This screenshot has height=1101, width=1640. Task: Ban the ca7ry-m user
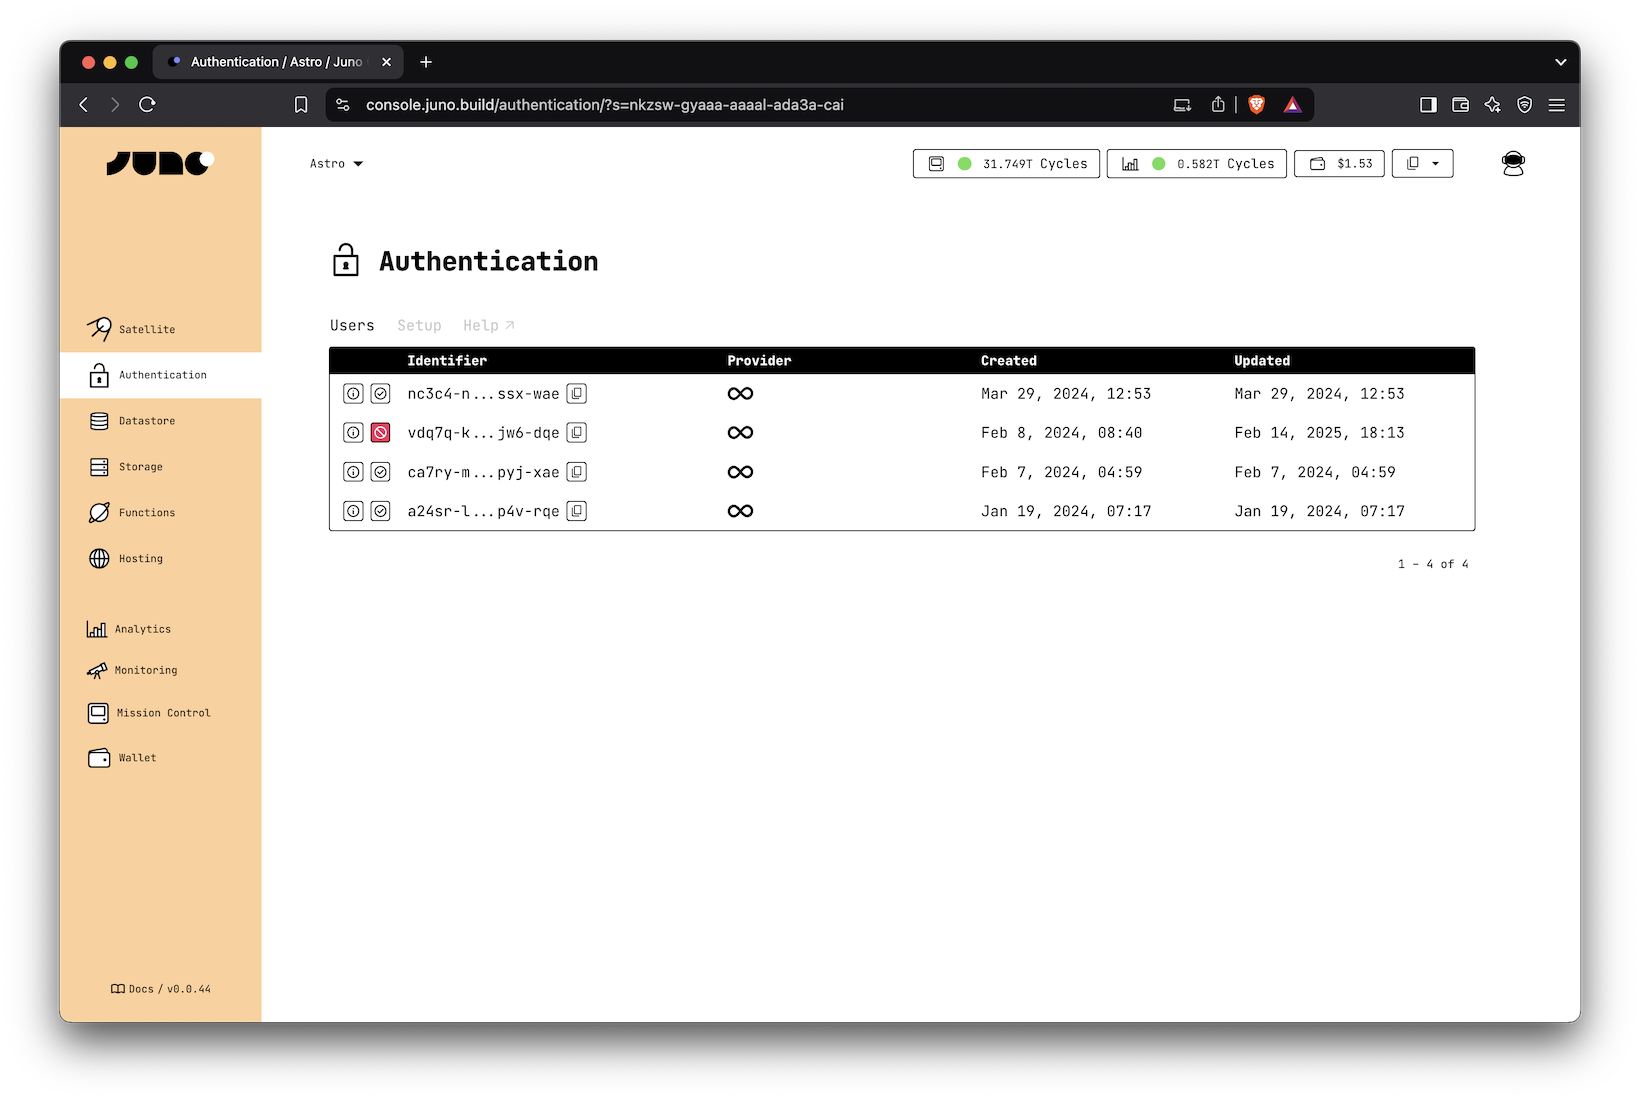click(x=380, y=471)
